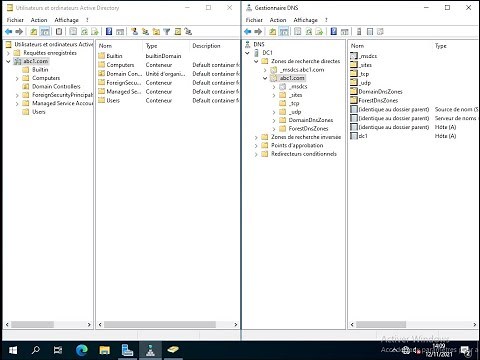Open Properties icon in Active Directory toolbar
The image size is (480, 360).
[73, 32]
